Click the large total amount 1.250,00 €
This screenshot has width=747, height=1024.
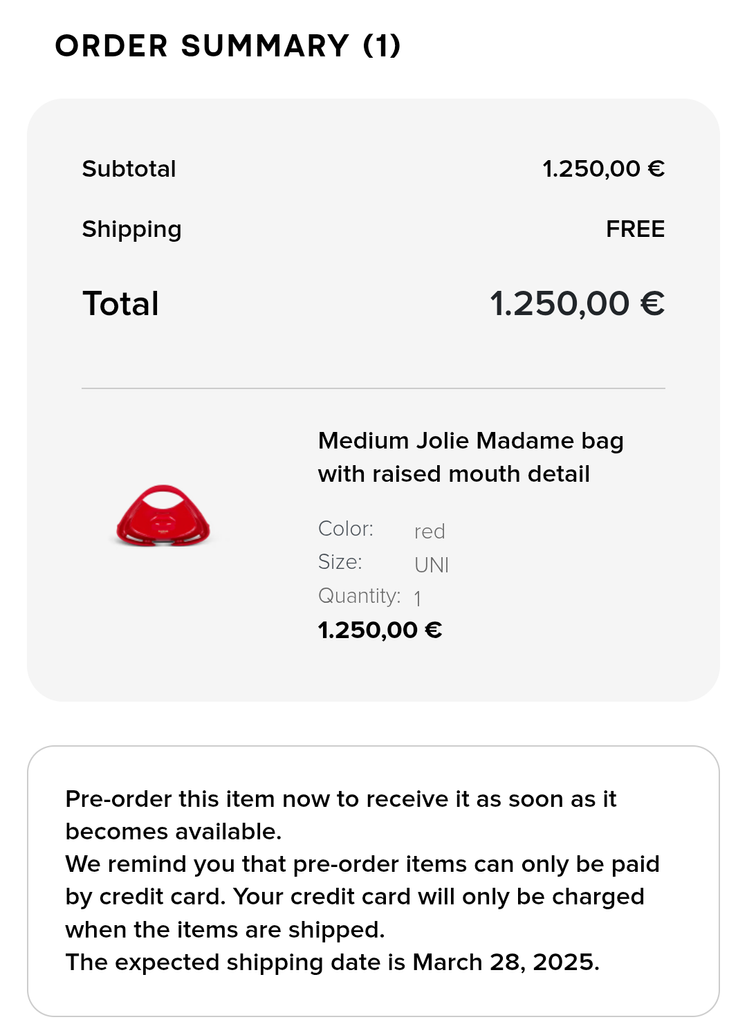click(577, 303)
